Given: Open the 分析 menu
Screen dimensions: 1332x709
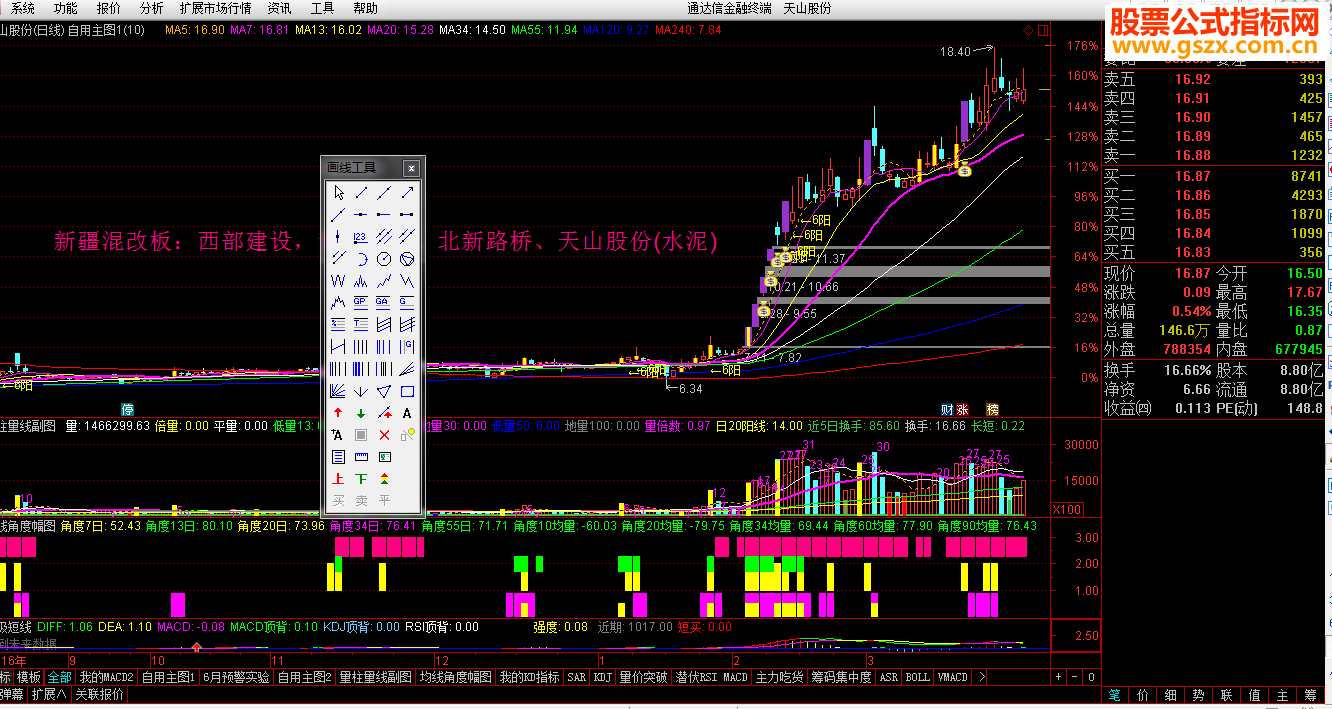Looking at the screenshot, I should click(x=151, y=8).
